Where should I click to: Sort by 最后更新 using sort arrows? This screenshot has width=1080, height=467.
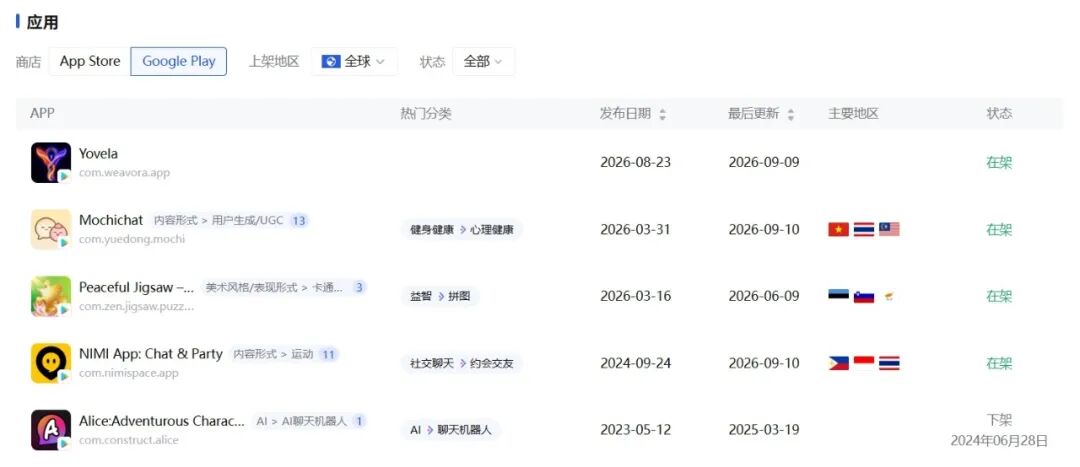click(x=791, y=114)
